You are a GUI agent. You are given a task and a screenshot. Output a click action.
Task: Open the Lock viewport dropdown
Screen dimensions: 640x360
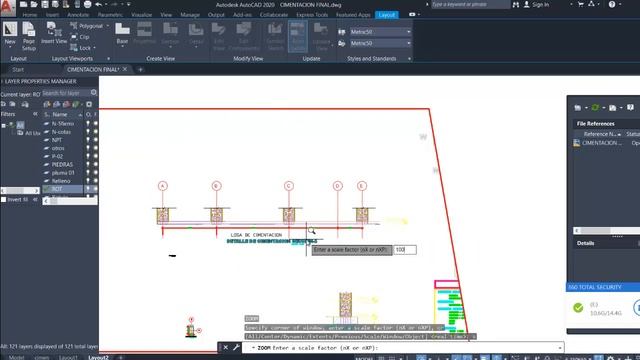point(94,48)
